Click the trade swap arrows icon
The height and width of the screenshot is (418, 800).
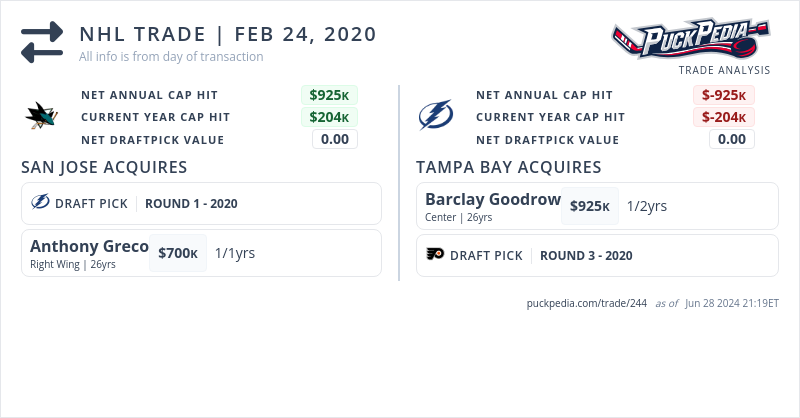(x=42, y=42)
